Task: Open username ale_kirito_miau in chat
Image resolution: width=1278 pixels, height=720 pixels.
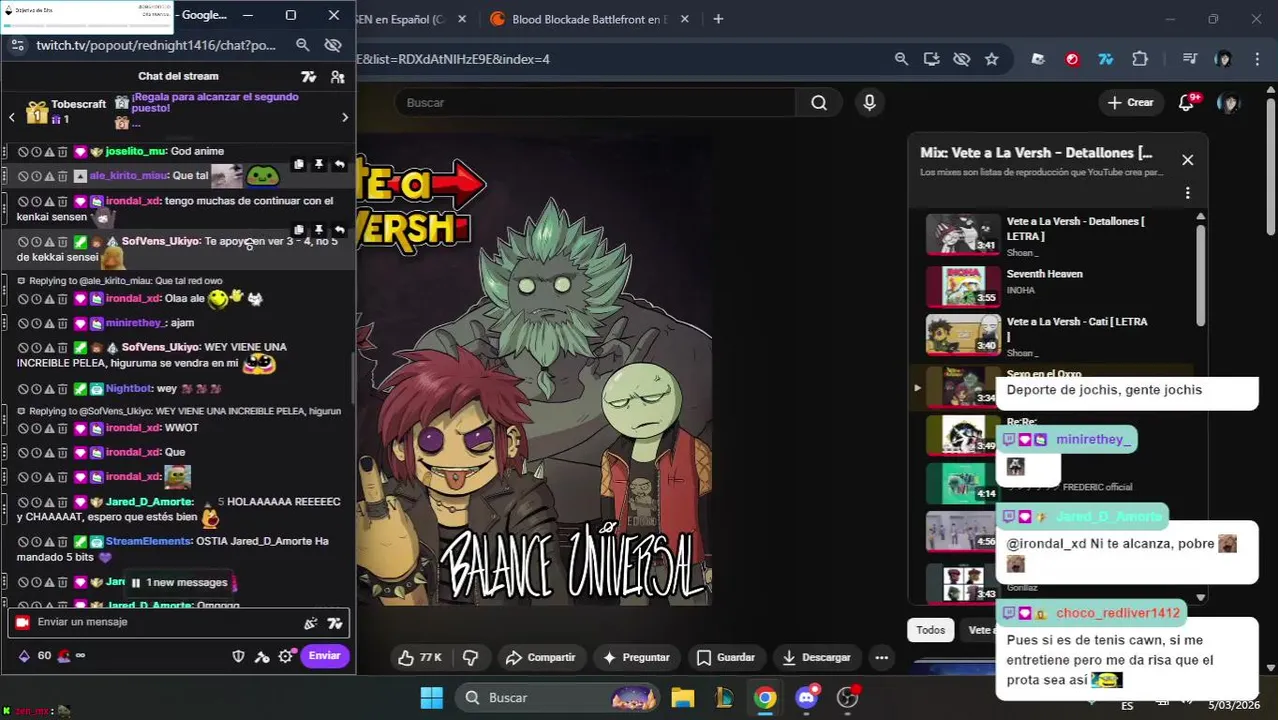Action: [x=128, y=175]
